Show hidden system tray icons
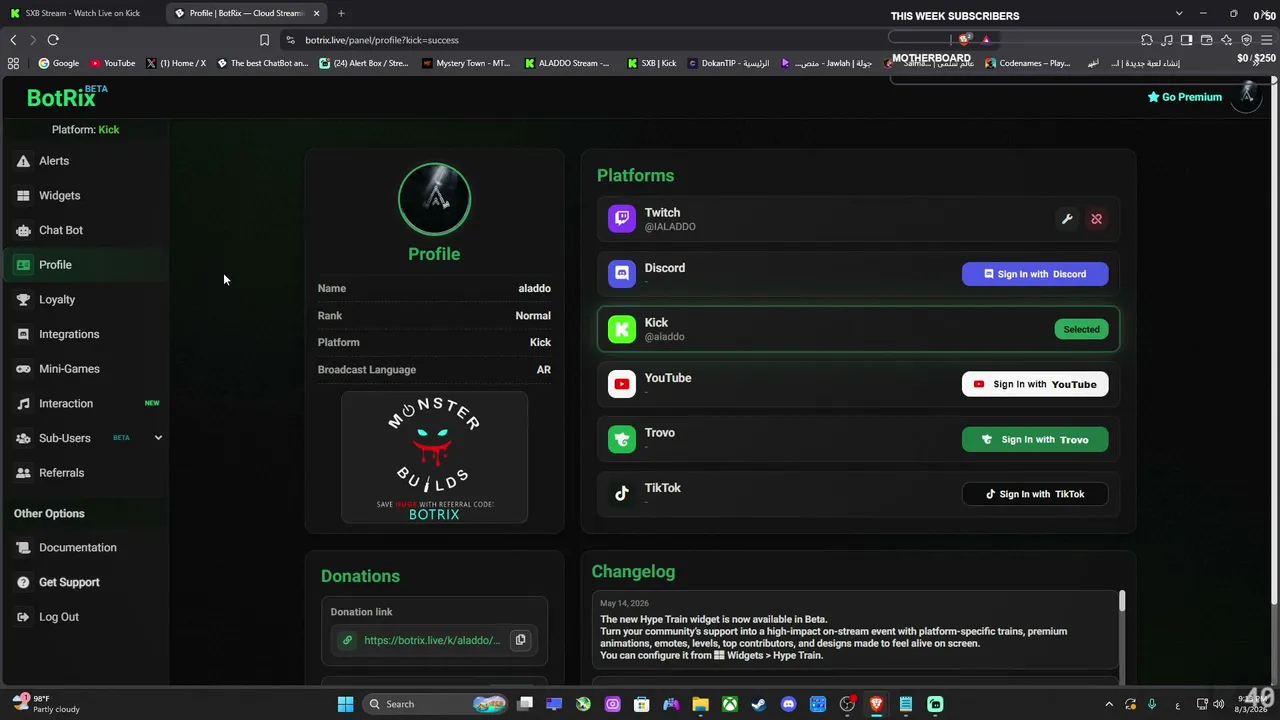 pos(1109,704)
